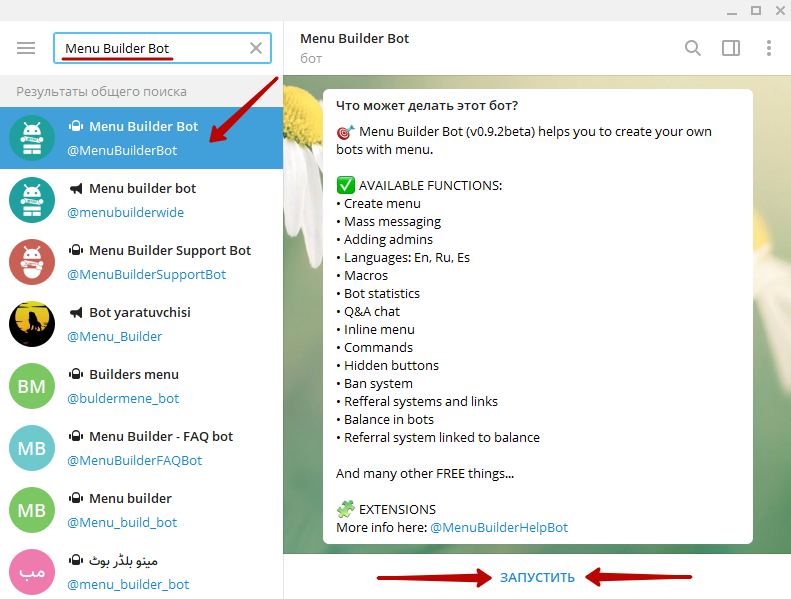The width and height of the screenshot is (791, 599).
Task: Click the red Support Bot avatar
Action: click(x=32, y=262)
